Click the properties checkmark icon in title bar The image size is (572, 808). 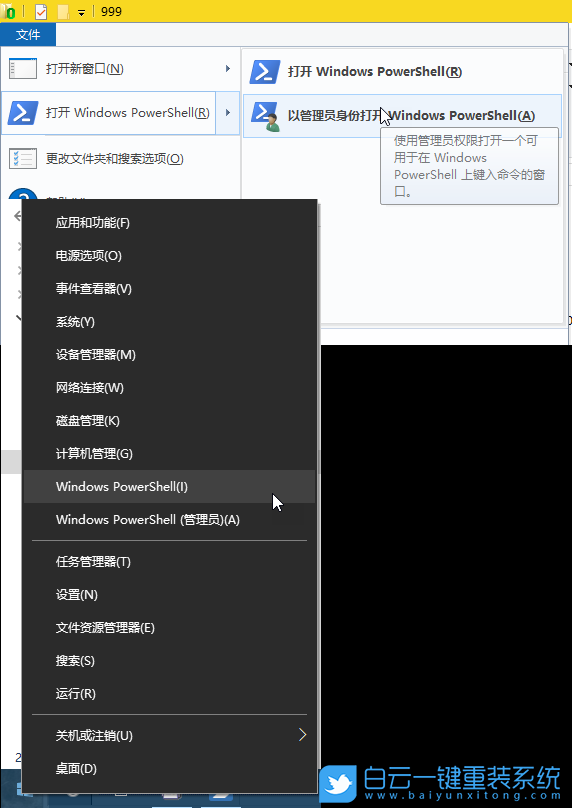pos(41,11)
